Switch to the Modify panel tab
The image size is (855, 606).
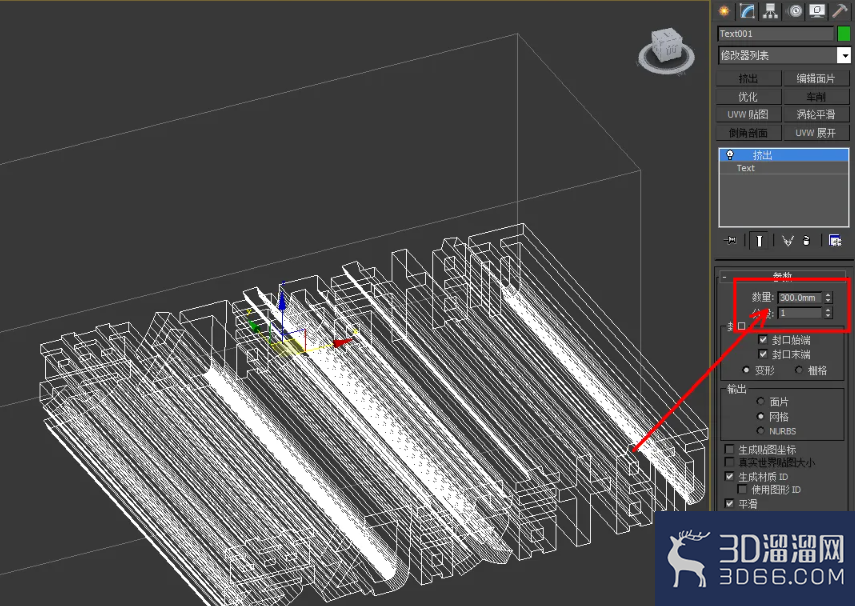point(747,11)
